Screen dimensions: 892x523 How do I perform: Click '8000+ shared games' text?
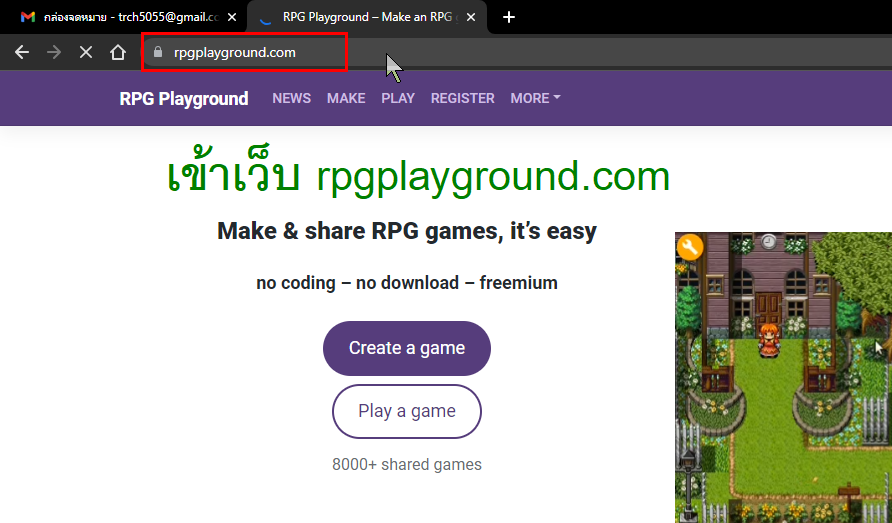point(407,464)
